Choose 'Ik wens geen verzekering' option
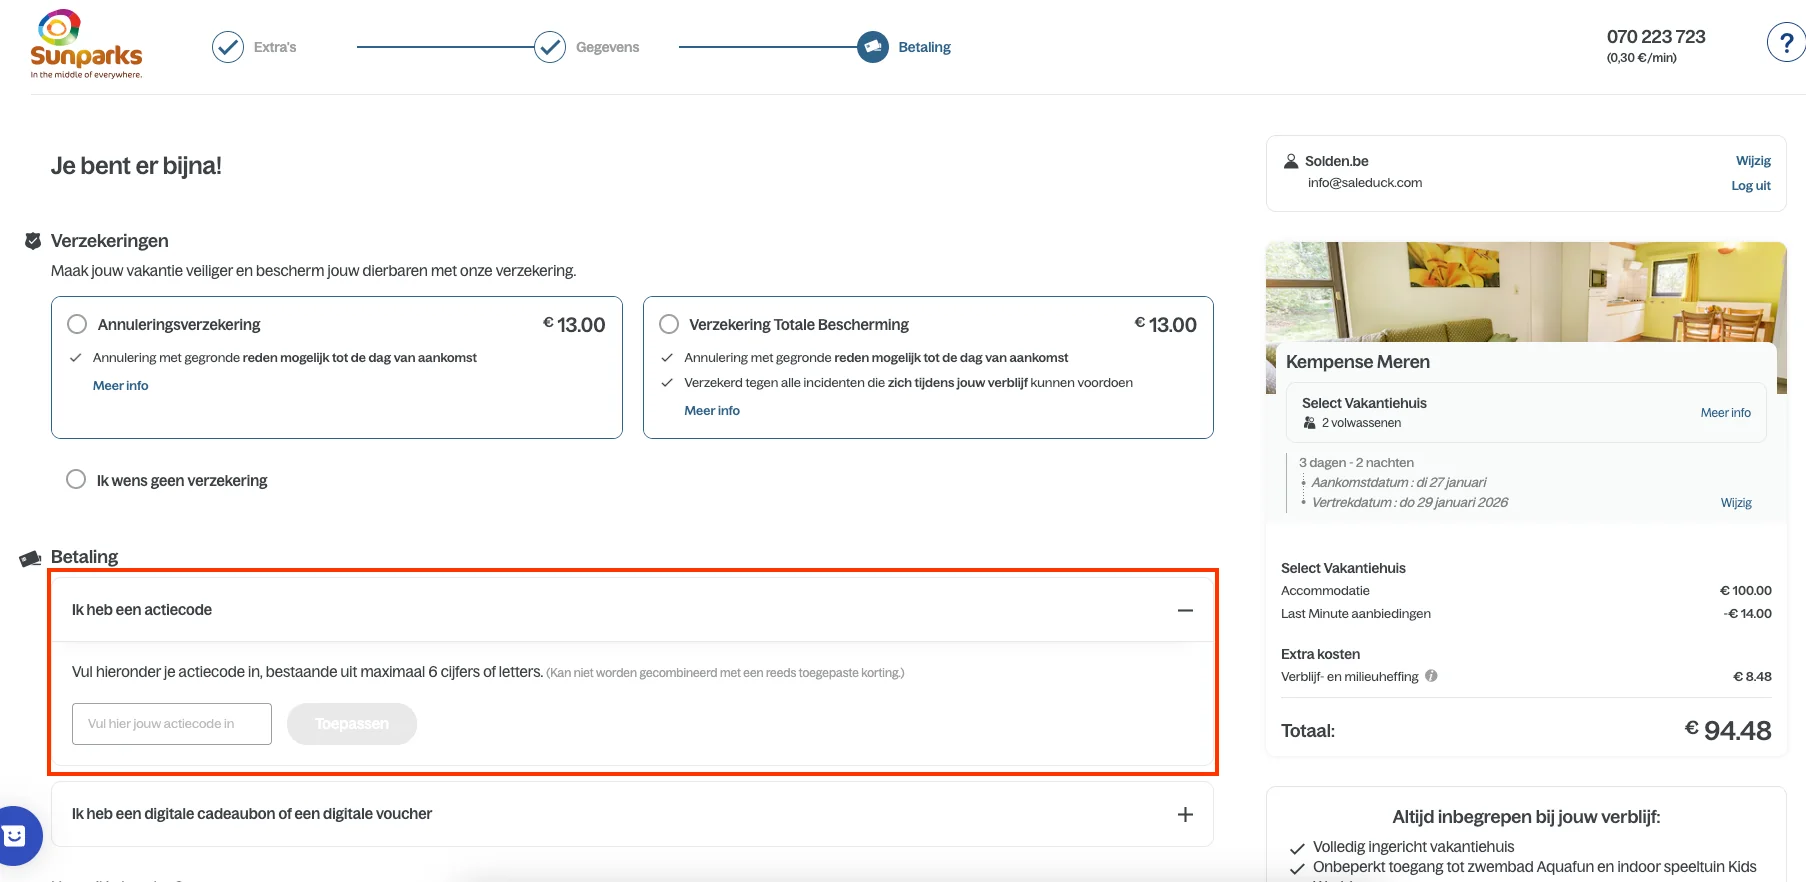1806x882 pixels. point(76,479)
